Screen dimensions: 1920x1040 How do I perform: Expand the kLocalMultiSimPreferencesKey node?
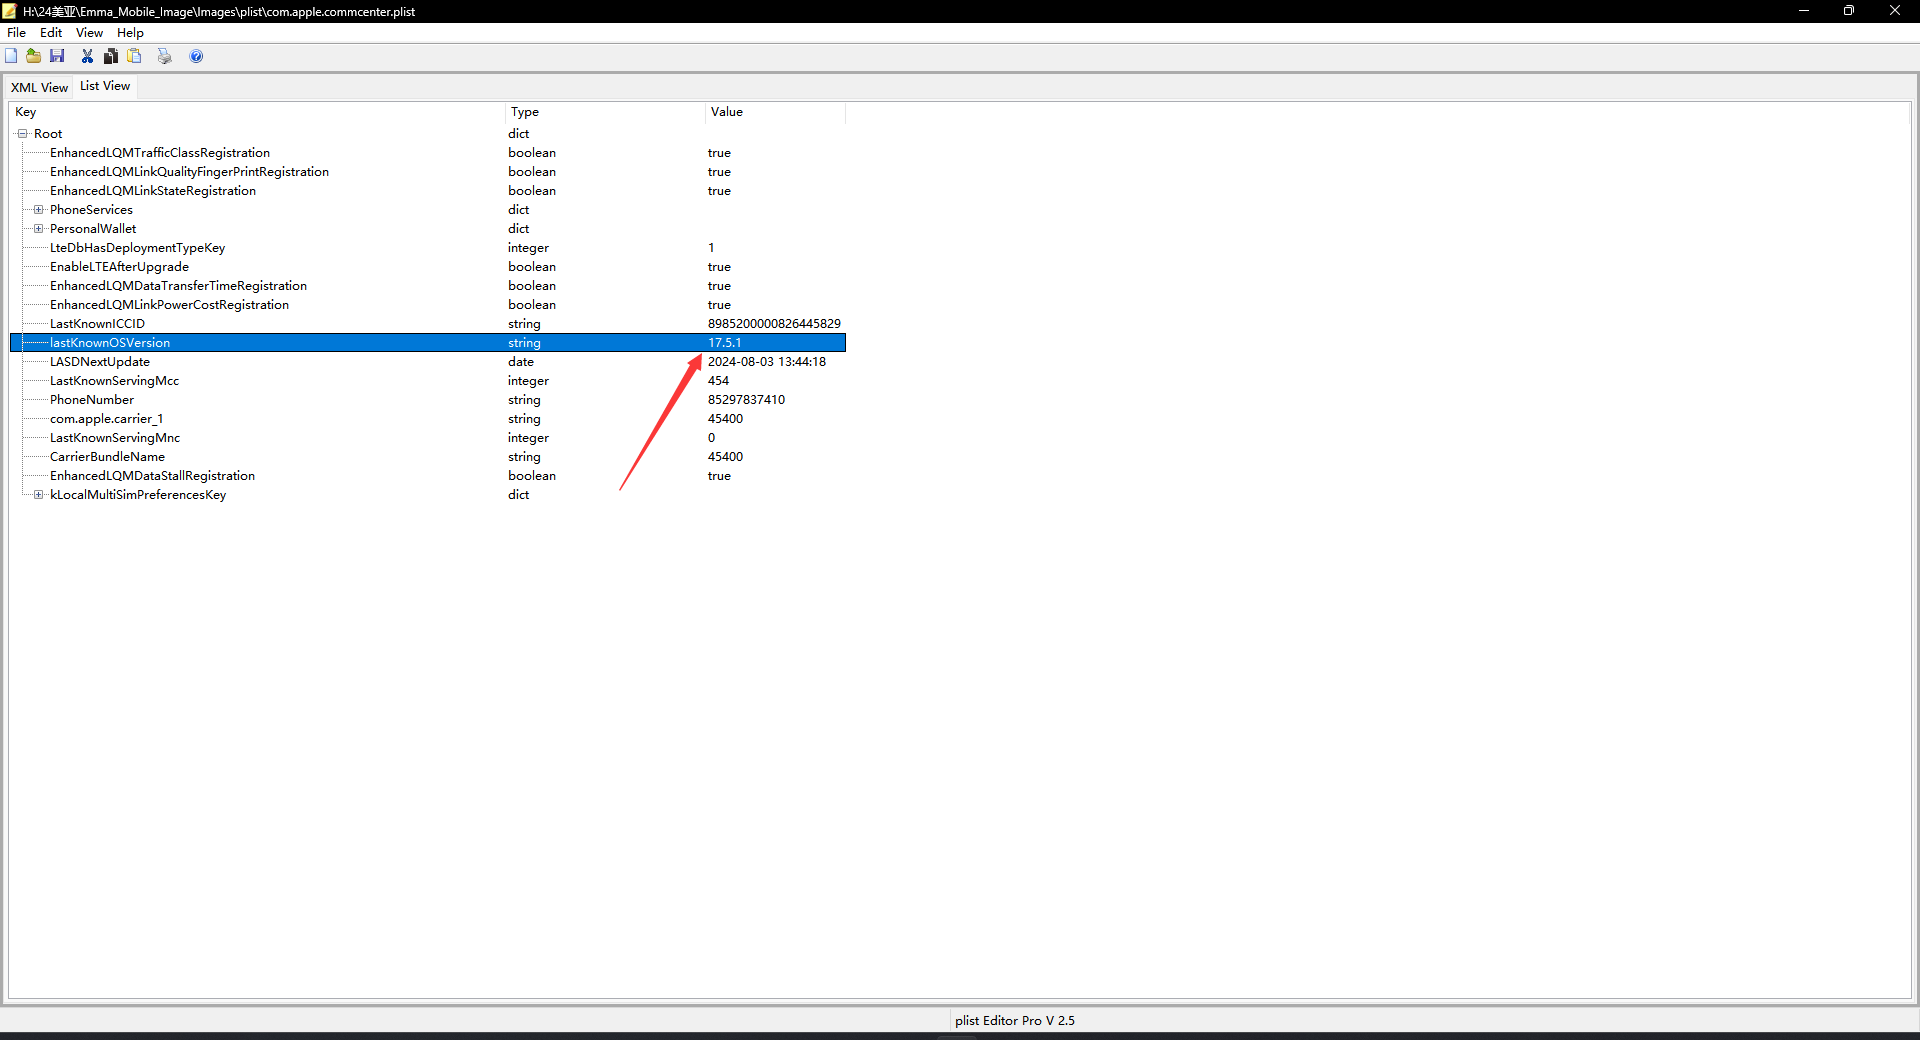click(x=38, y=495)
